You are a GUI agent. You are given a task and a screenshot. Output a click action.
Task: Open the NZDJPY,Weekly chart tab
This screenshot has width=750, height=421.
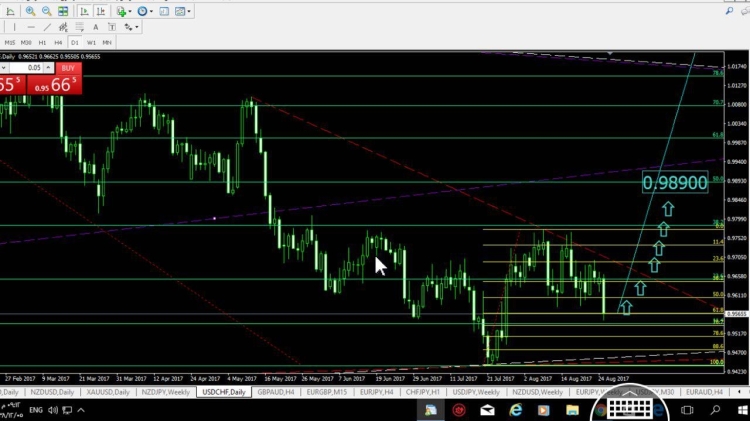pos(165,392)
